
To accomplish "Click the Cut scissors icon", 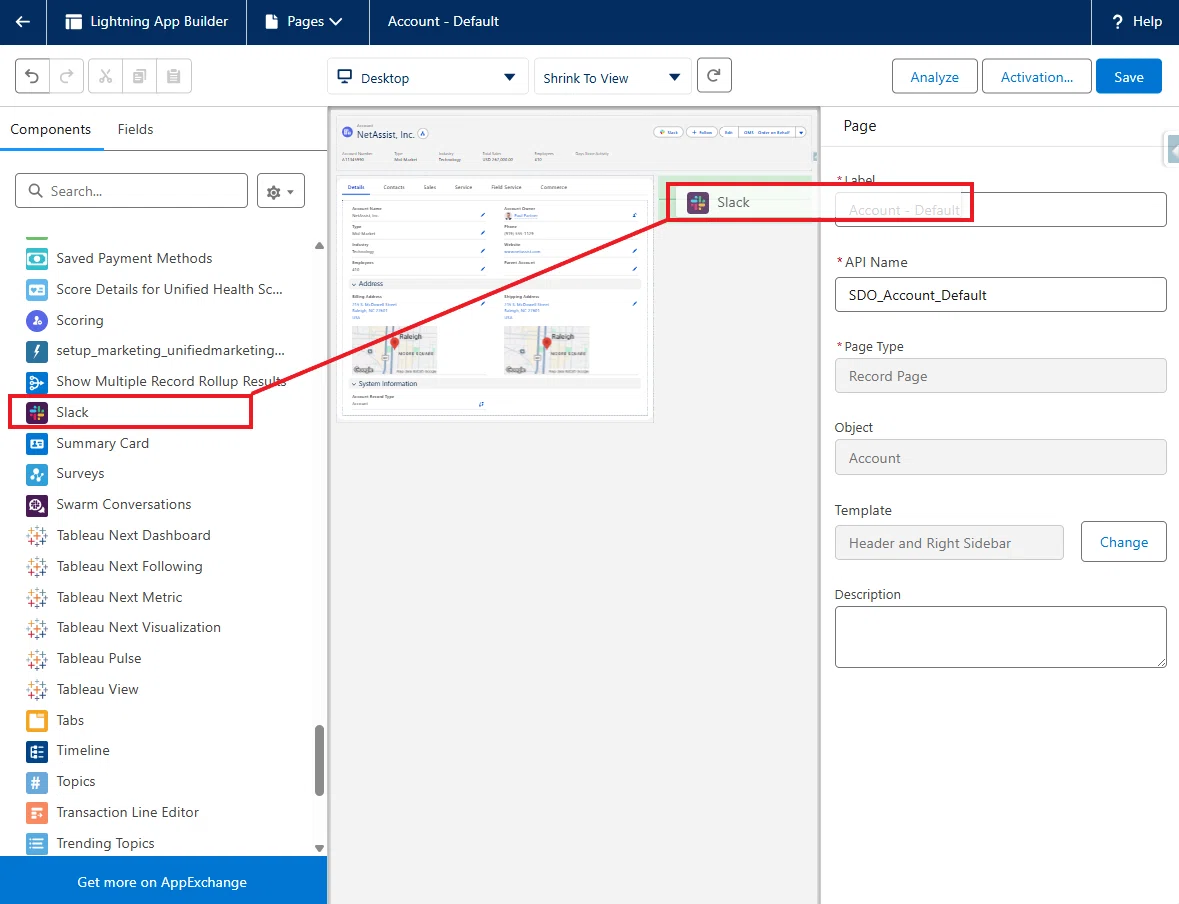I will (x=105, y=76).
